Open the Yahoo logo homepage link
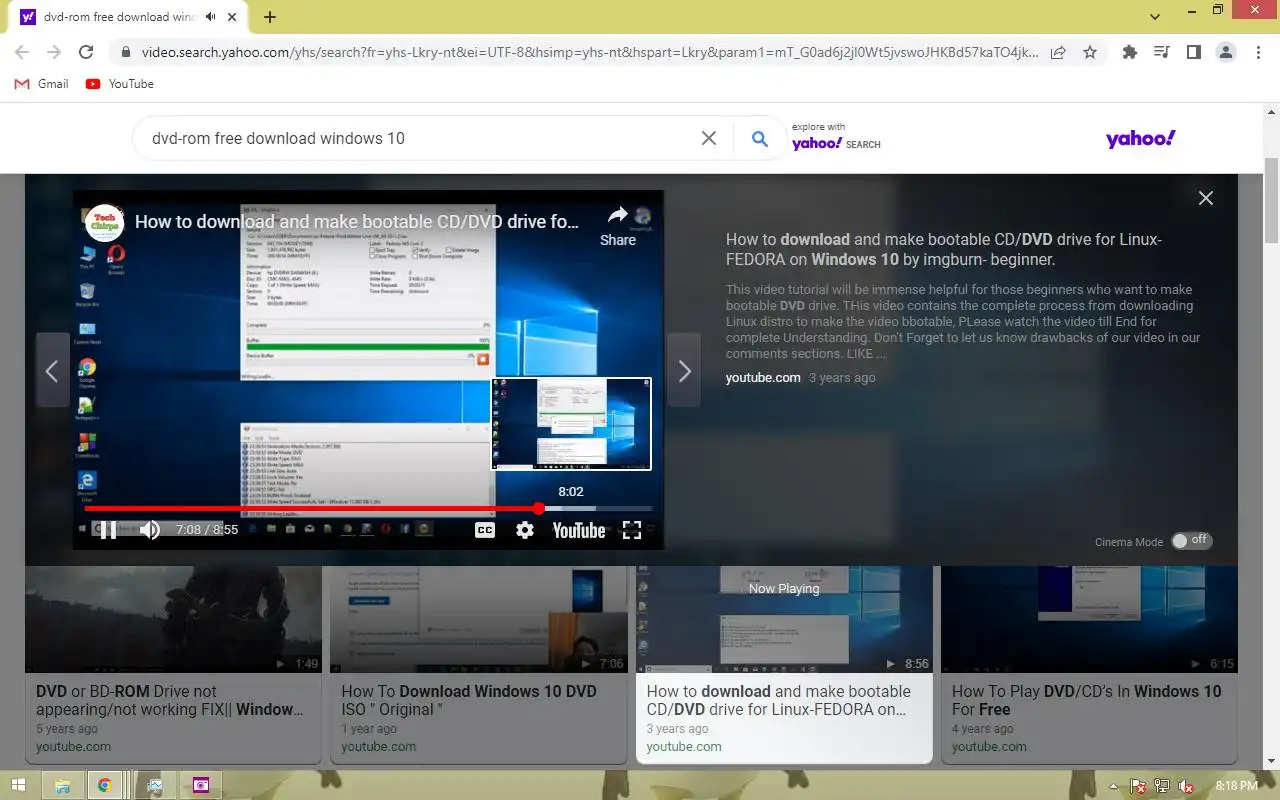Image resolution: width=1280 pixels, height=800 pixels. tap(1141, 138)
